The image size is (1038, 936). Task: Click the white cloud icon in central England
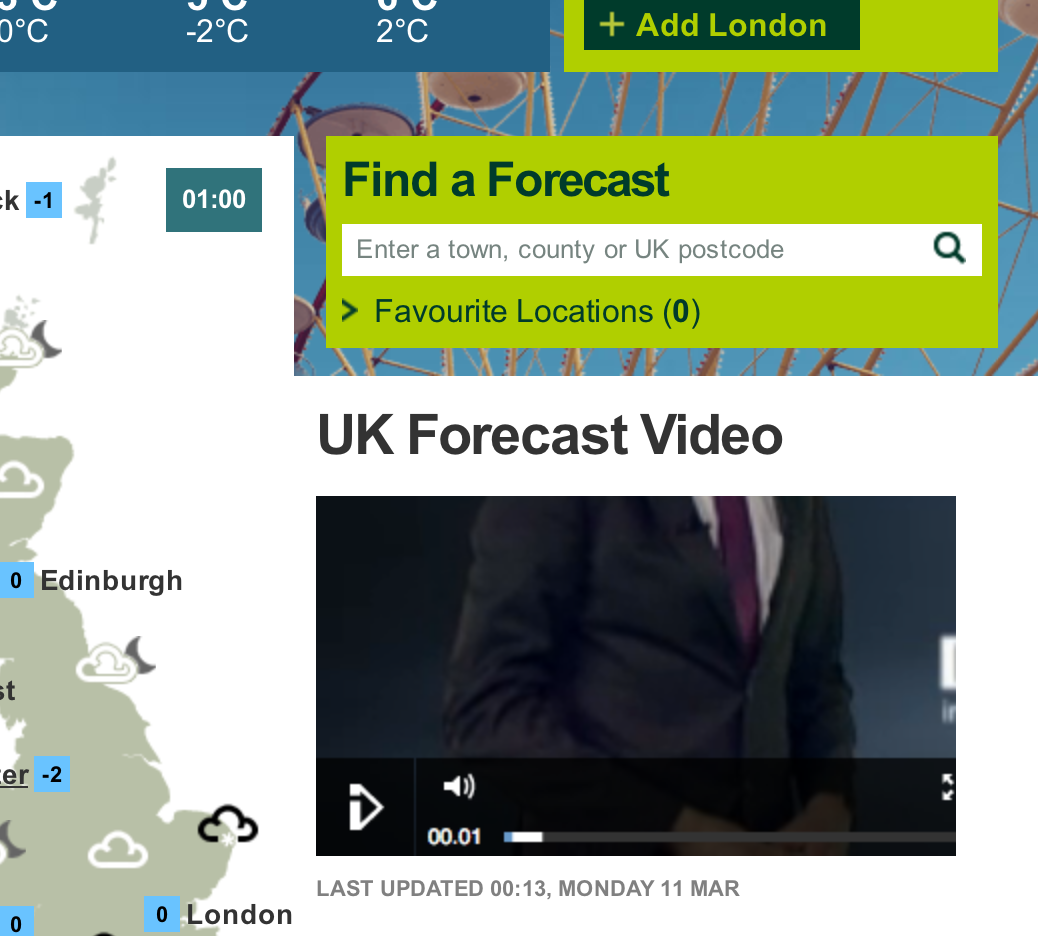[x=118, y=850]
